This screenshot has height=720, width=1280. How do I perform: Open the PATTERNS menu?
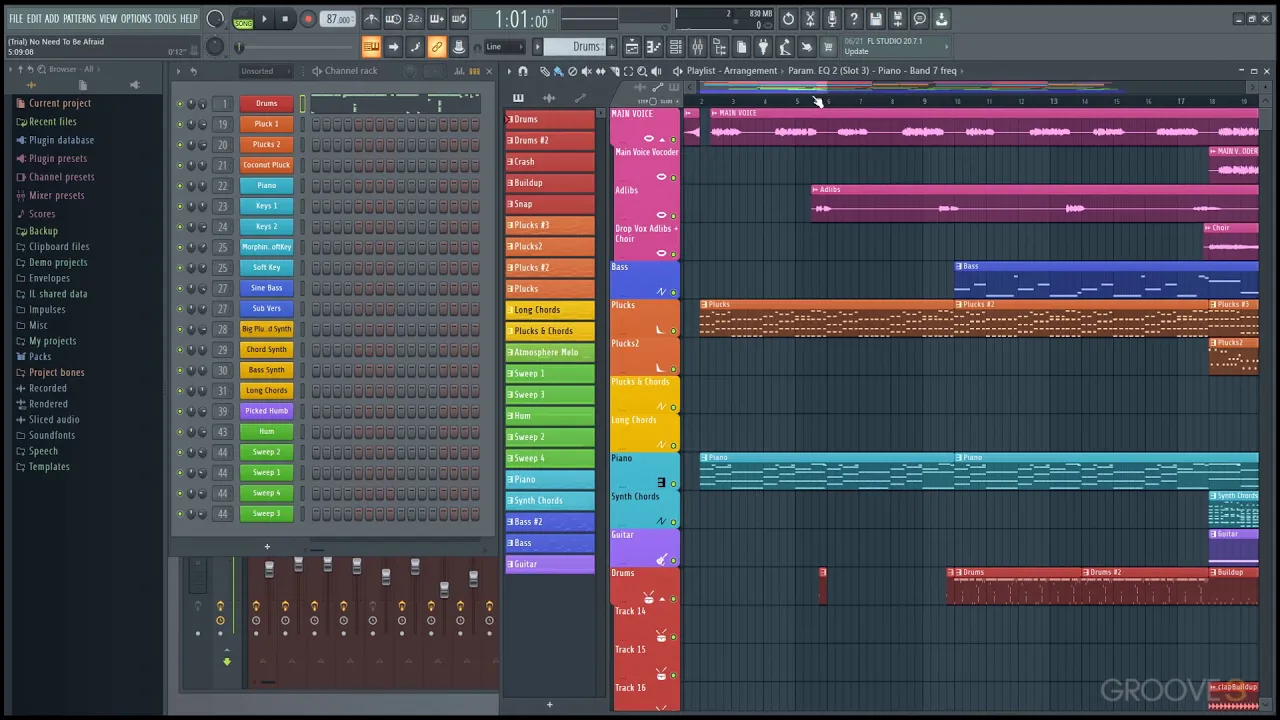[x=79, y=19]
